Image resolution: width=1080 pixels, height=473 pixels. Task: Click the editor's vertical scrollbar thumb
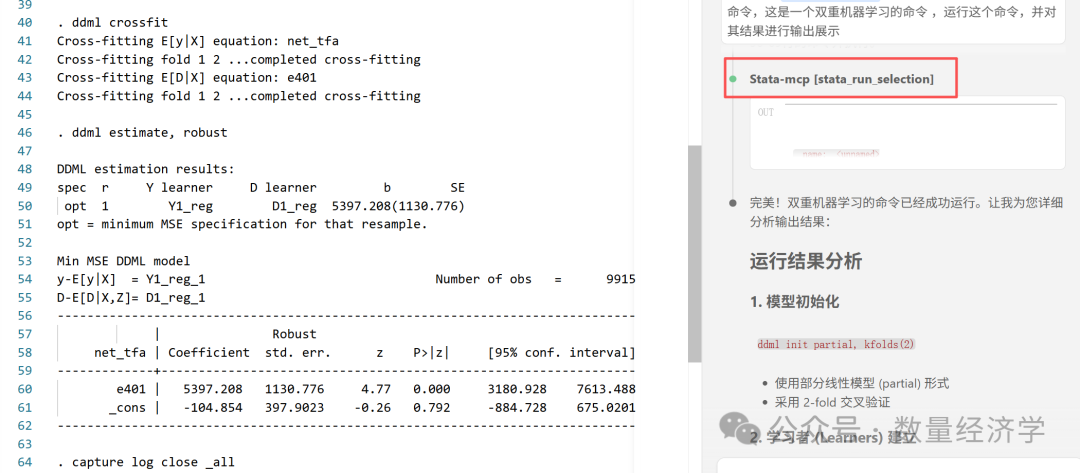tap(694, 253)
